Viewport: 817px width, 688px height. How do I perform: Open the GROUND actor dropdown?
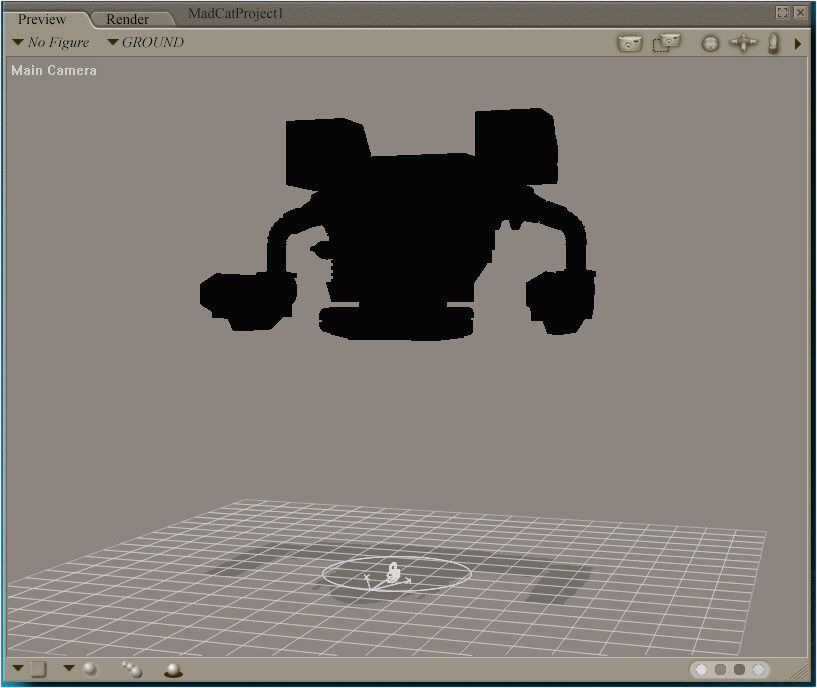tap(146, 43)
